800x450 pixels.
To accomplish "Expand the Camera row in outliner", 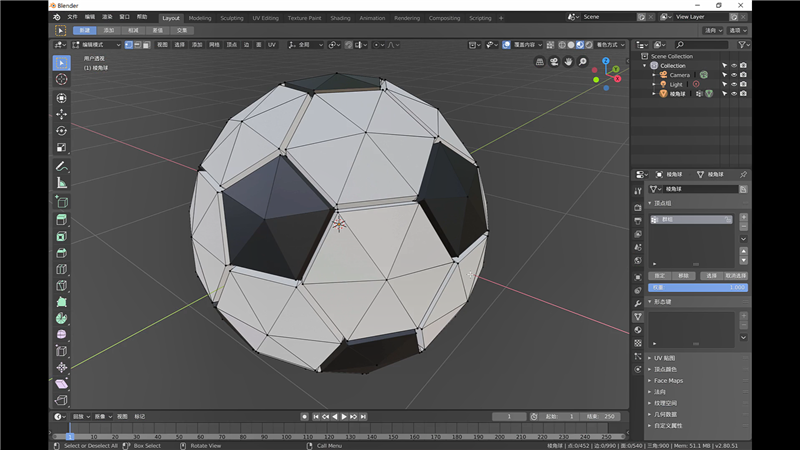I will coord(654,75).
